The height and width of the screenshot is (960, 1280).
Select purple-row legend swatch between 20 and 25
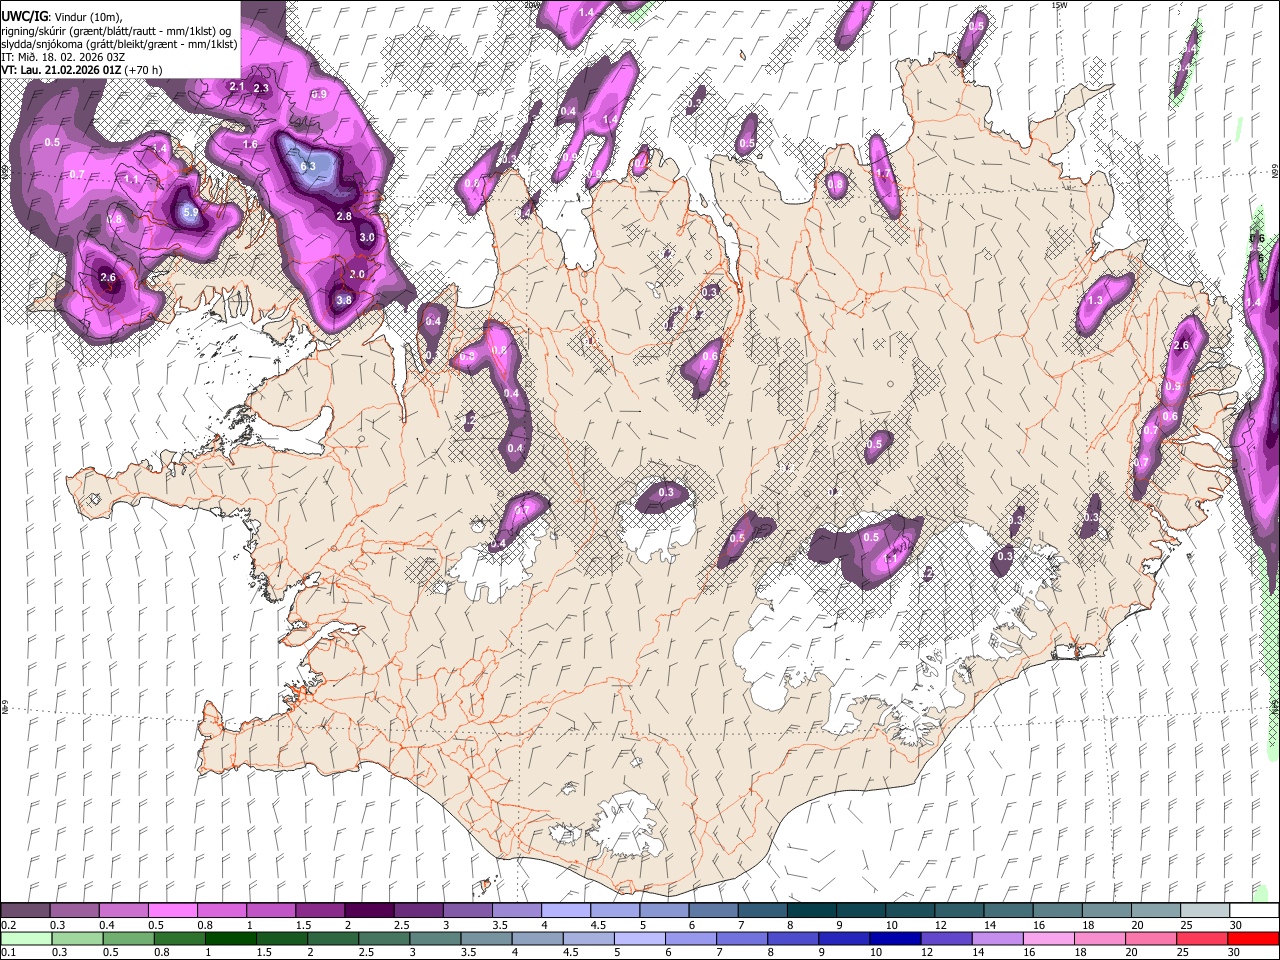click(1156, 910)
